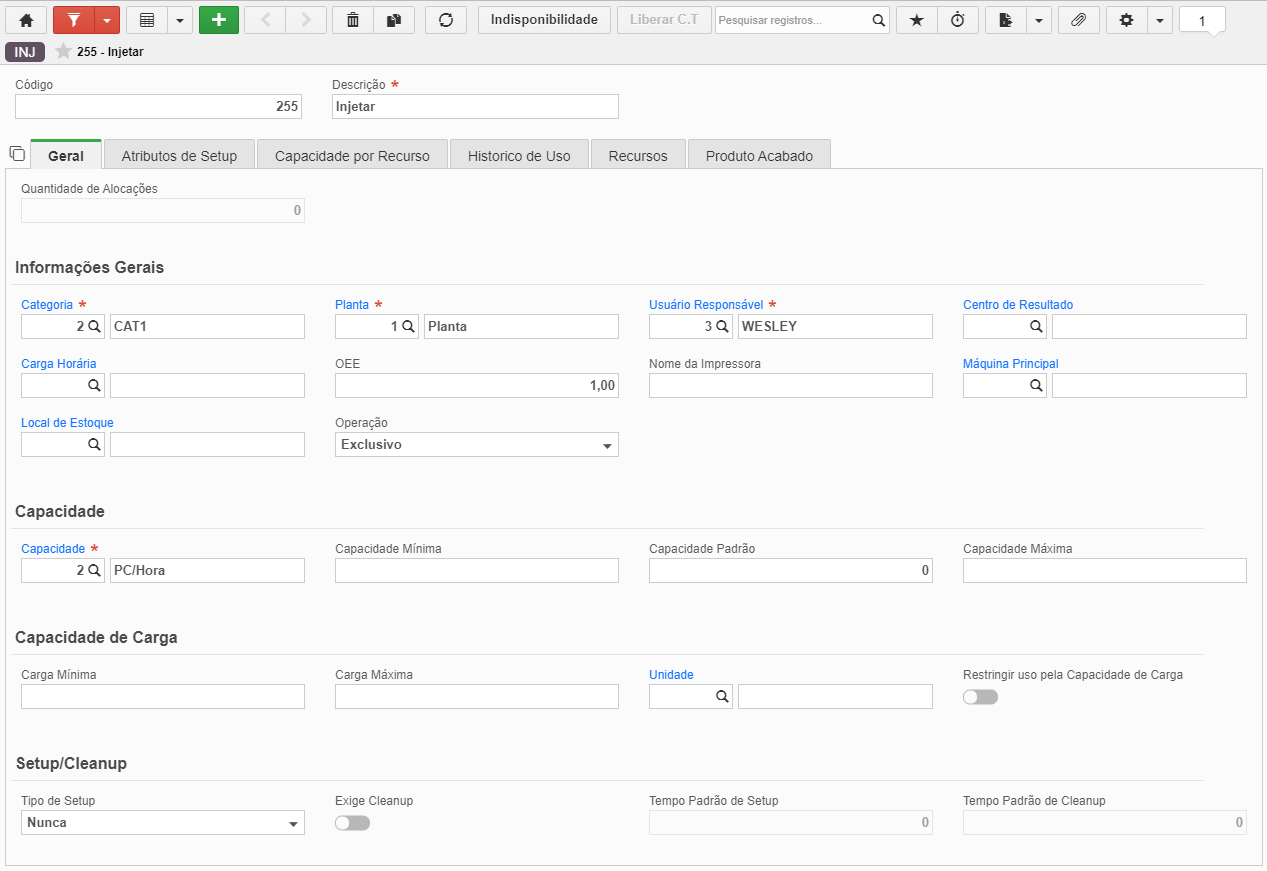Click the Categoria label link

pyautogui.click(x=47, y=305)
